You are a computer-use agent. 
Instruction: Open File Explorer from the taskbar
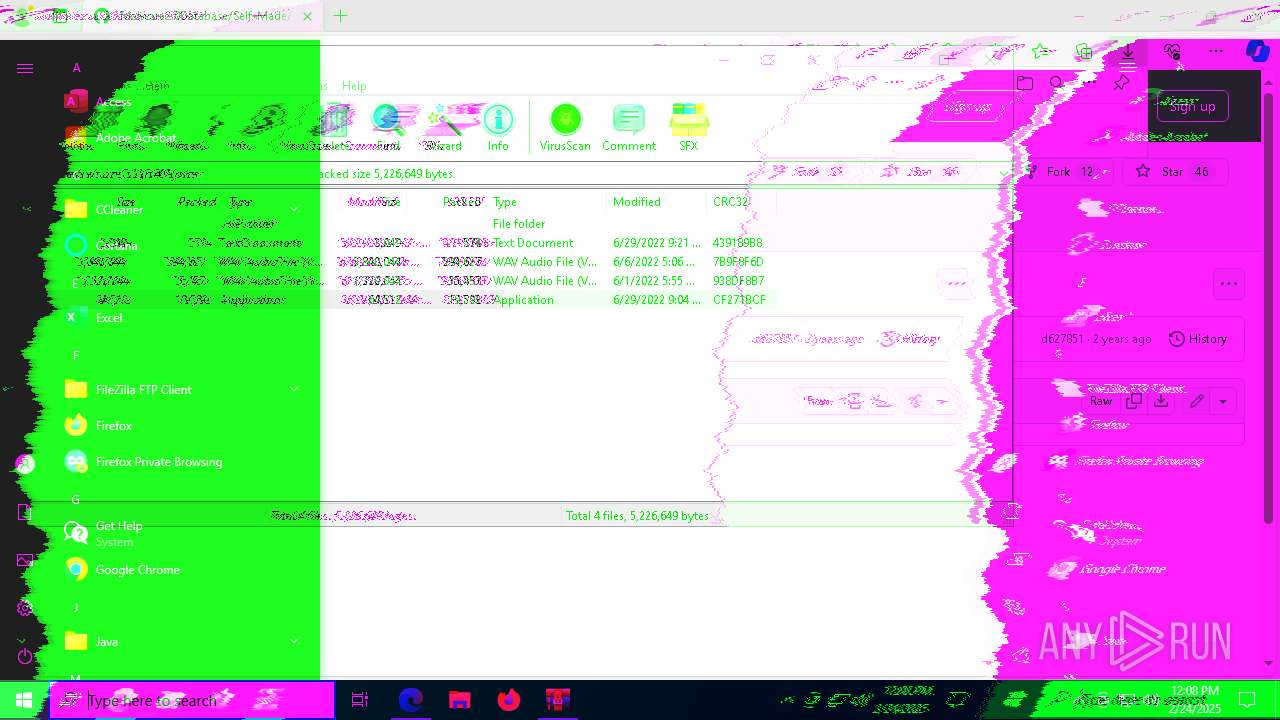pos(460,700)
